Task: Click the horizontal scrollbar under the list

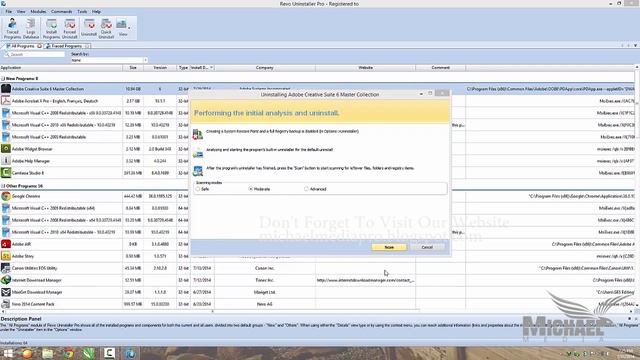Action: (211, 311)
